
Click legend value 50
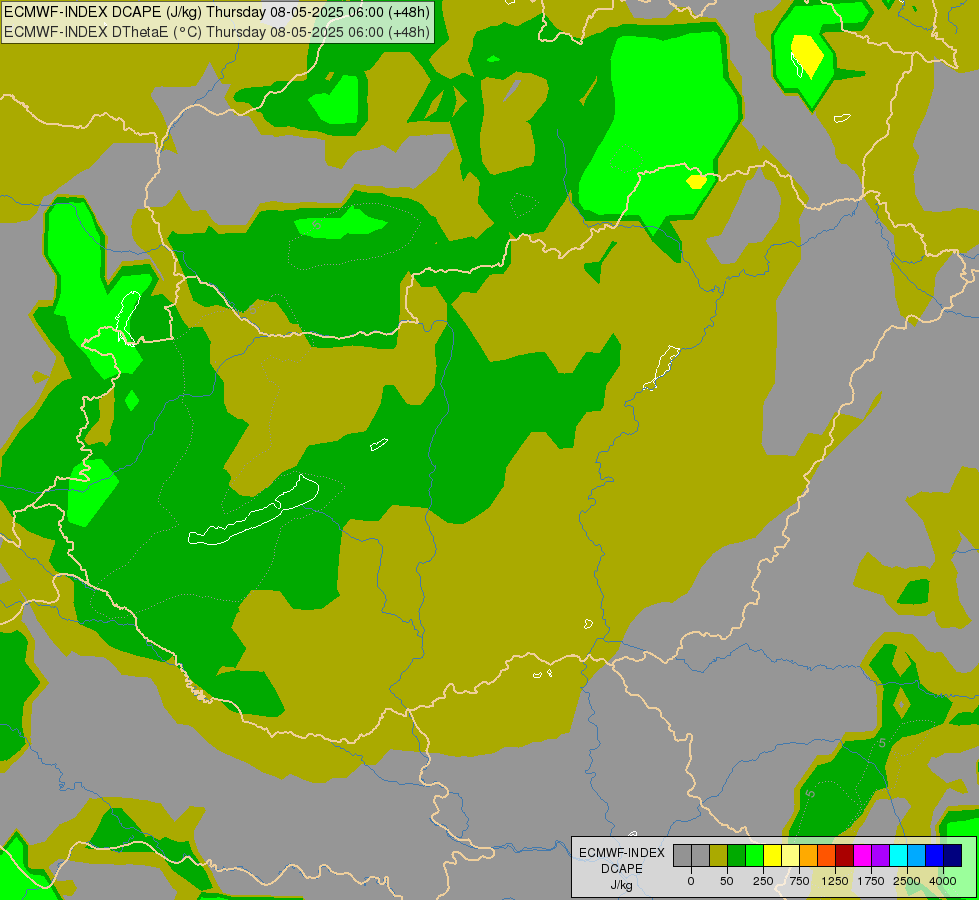click(x=727, y=881)
